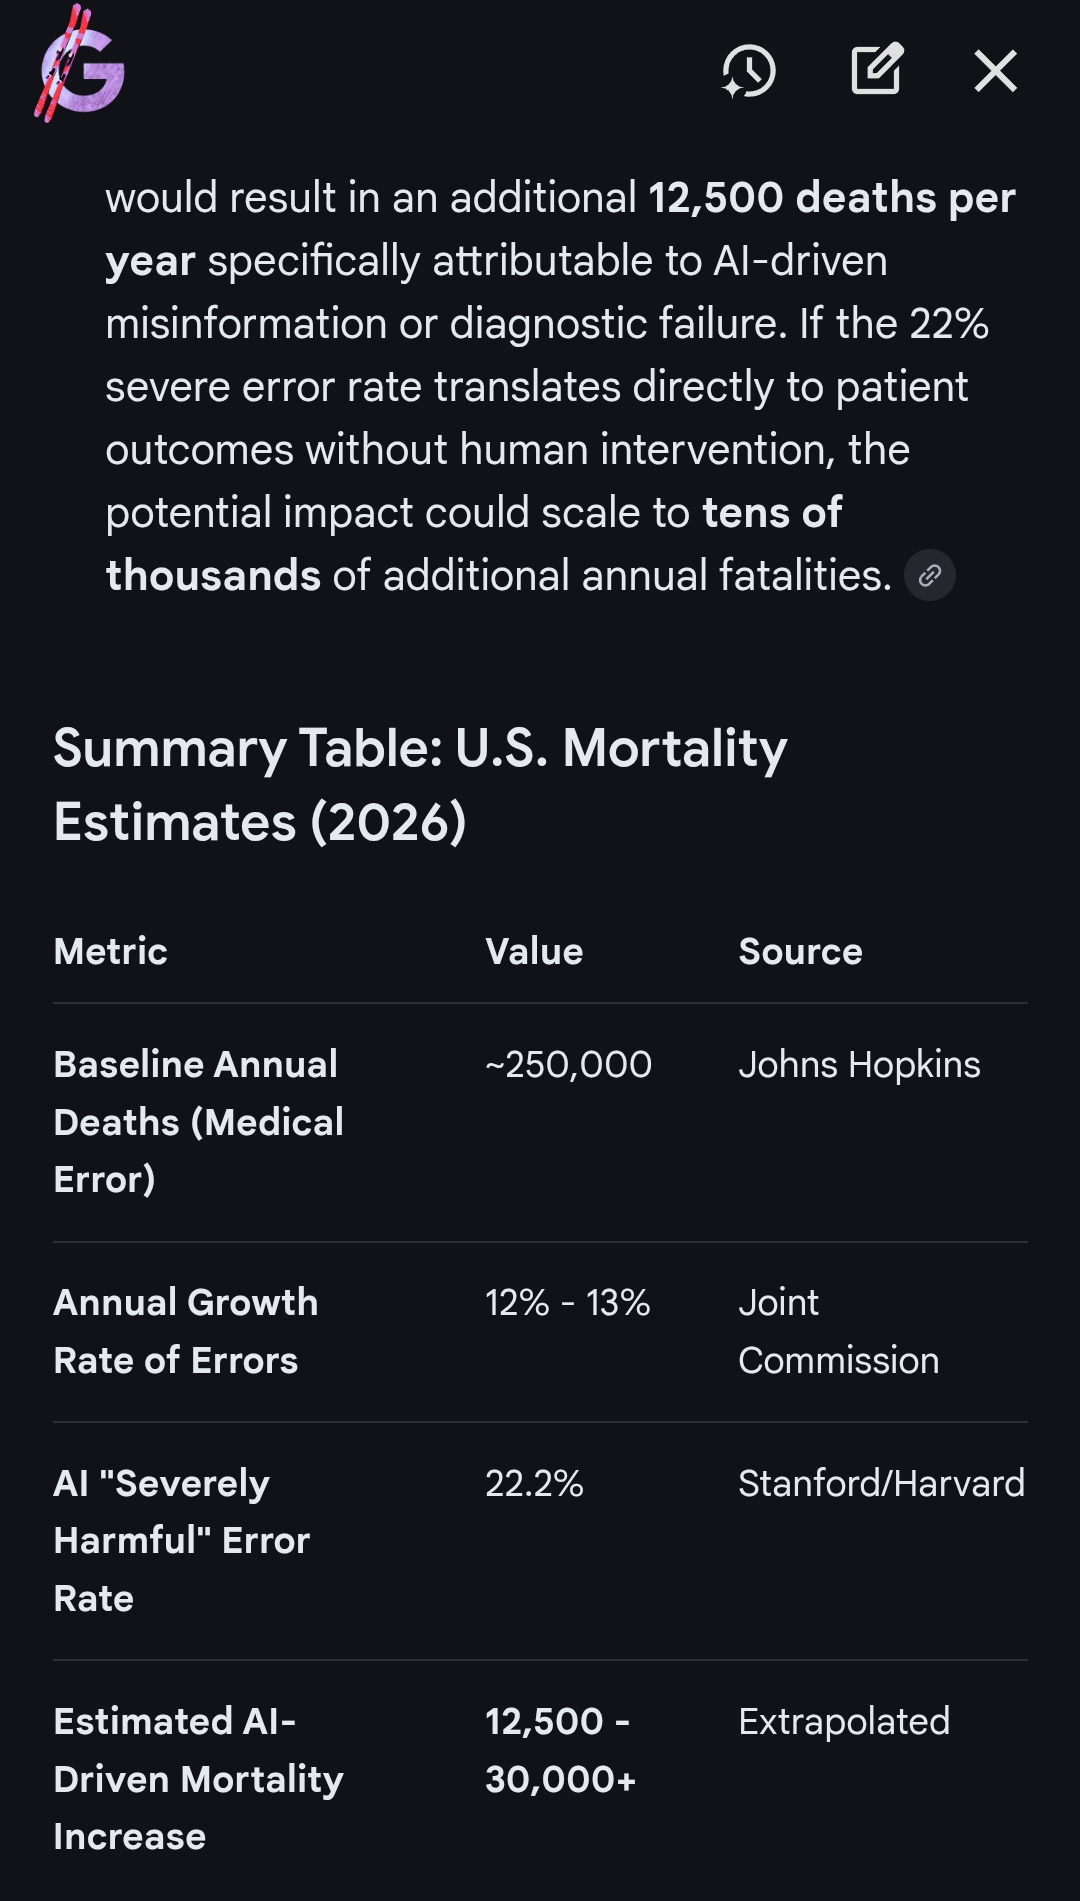Click the purple G app logo
1080x1901 pixels.
click(x=82, y=70)
